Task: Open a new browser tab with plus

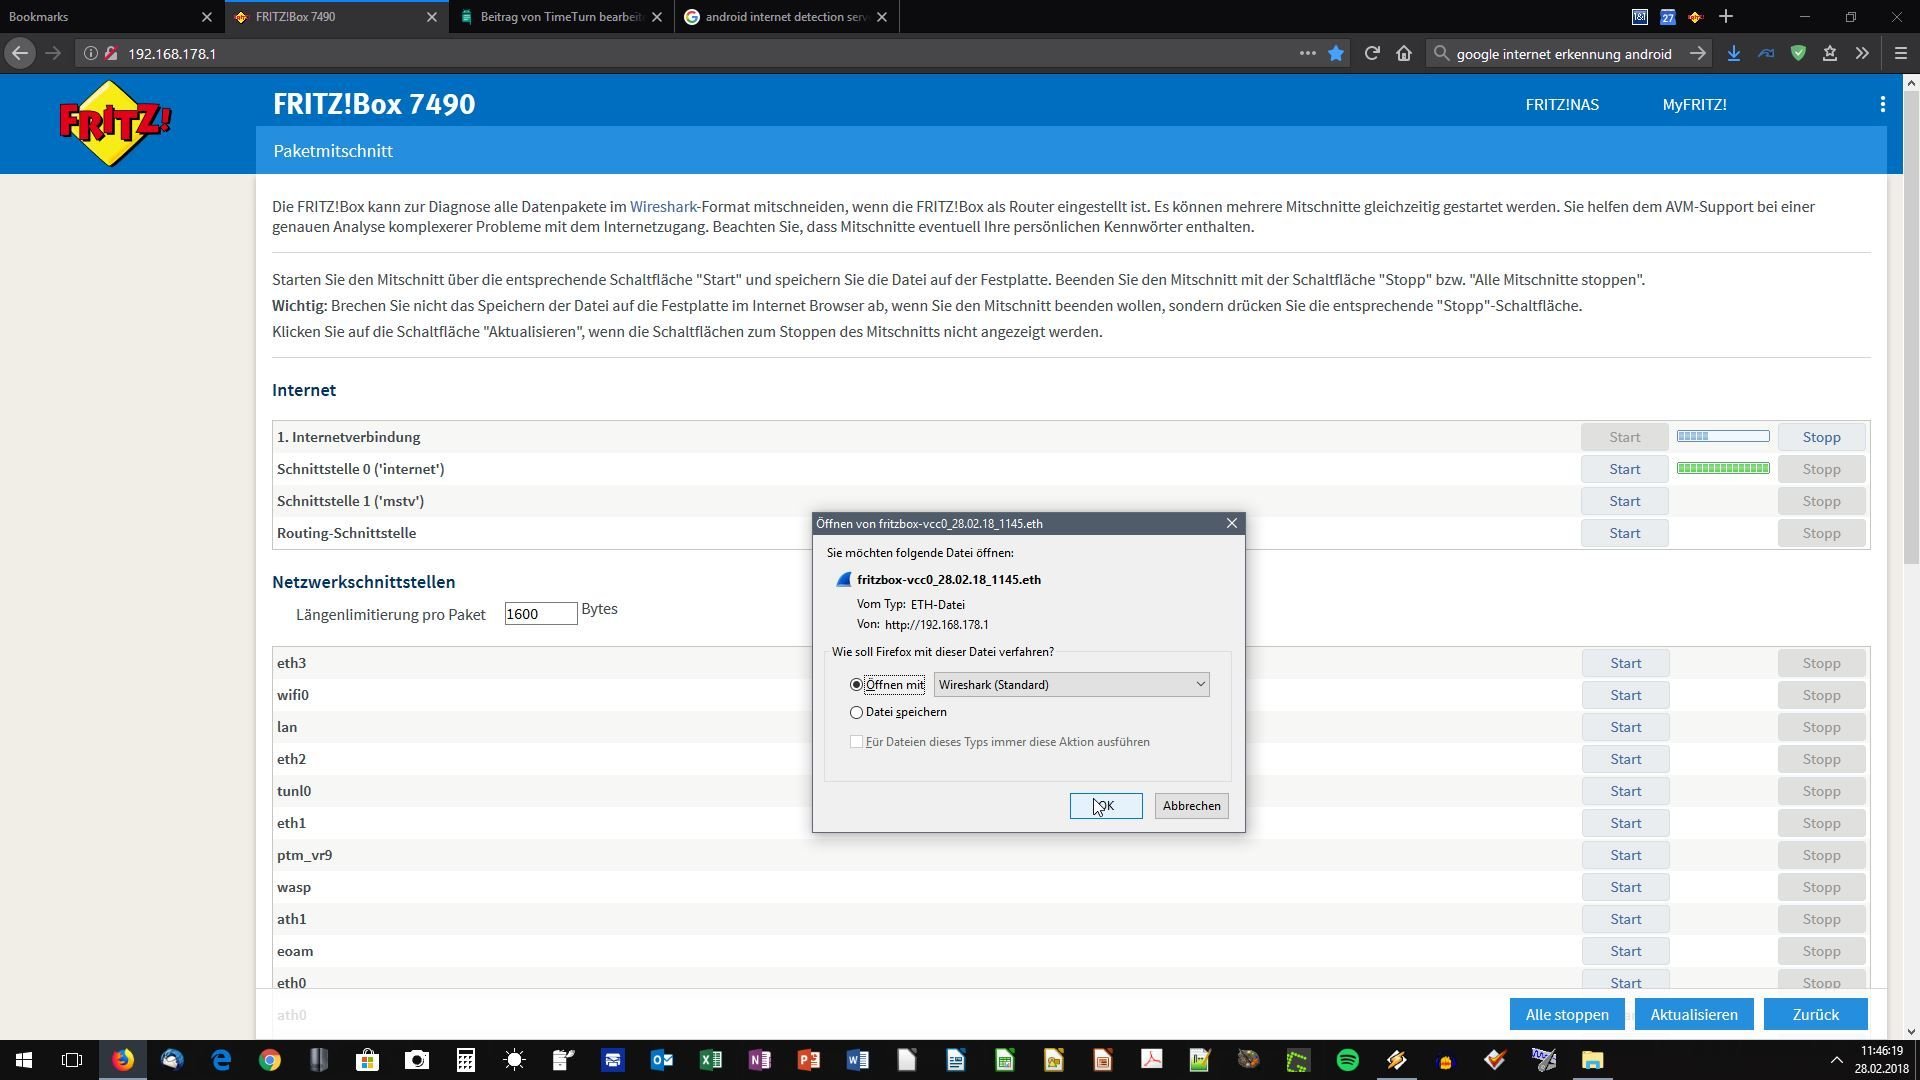Action: coord(1726,16)
